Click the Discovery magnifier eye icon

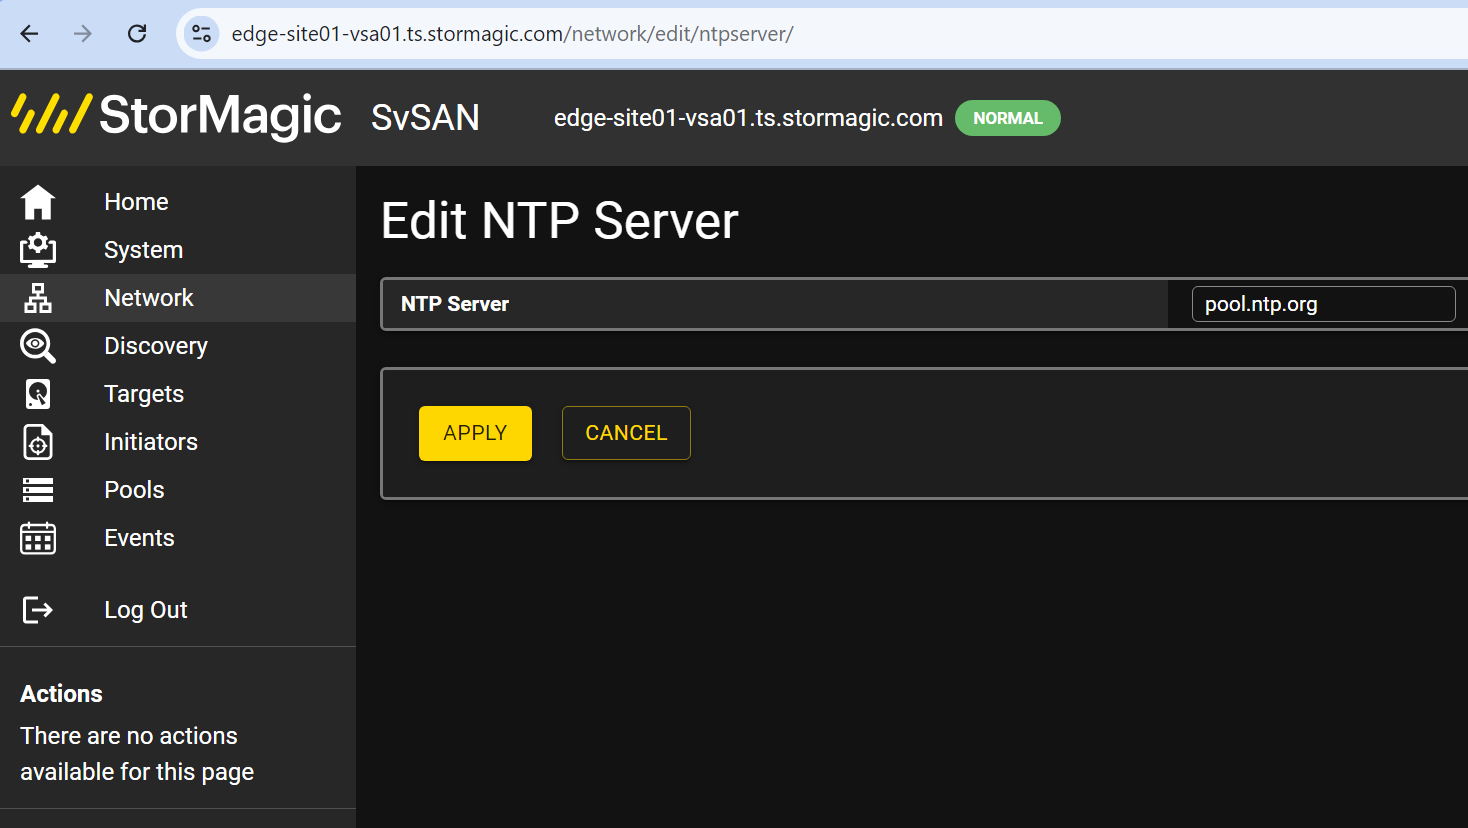(38, 346)
